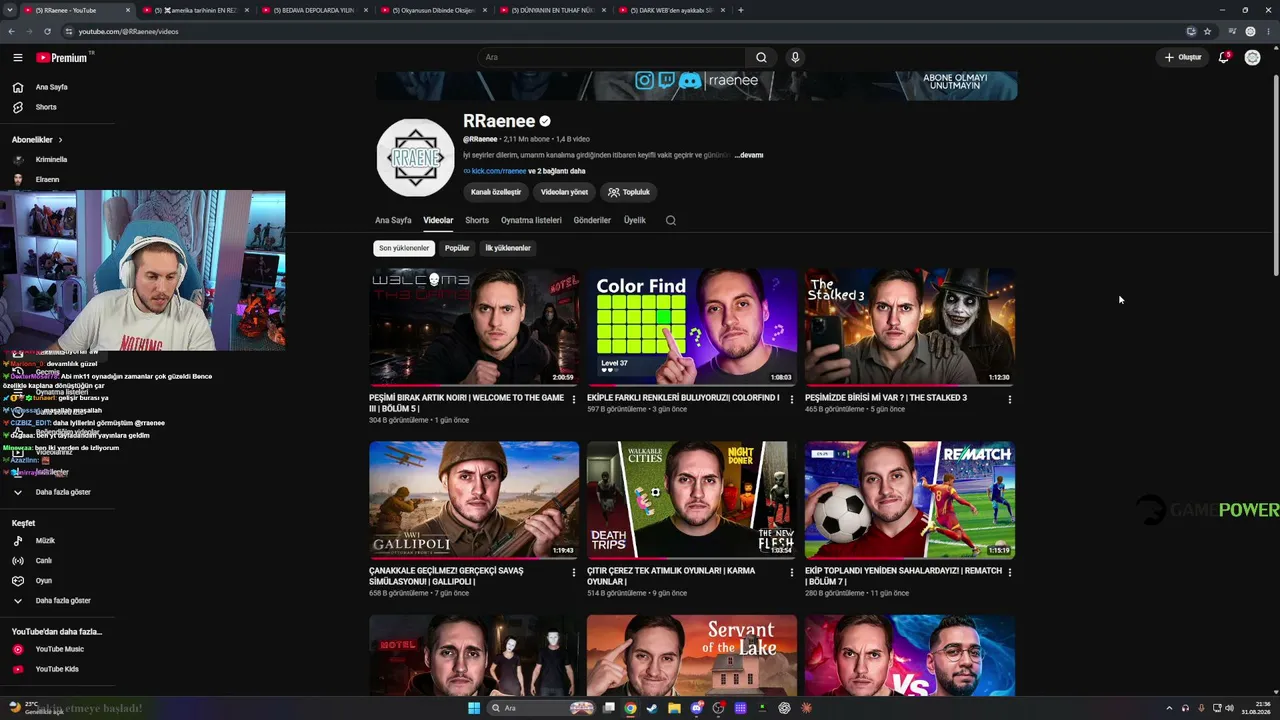
Task: Switch to the Gönderiler tab
Action: coord(592,220)
